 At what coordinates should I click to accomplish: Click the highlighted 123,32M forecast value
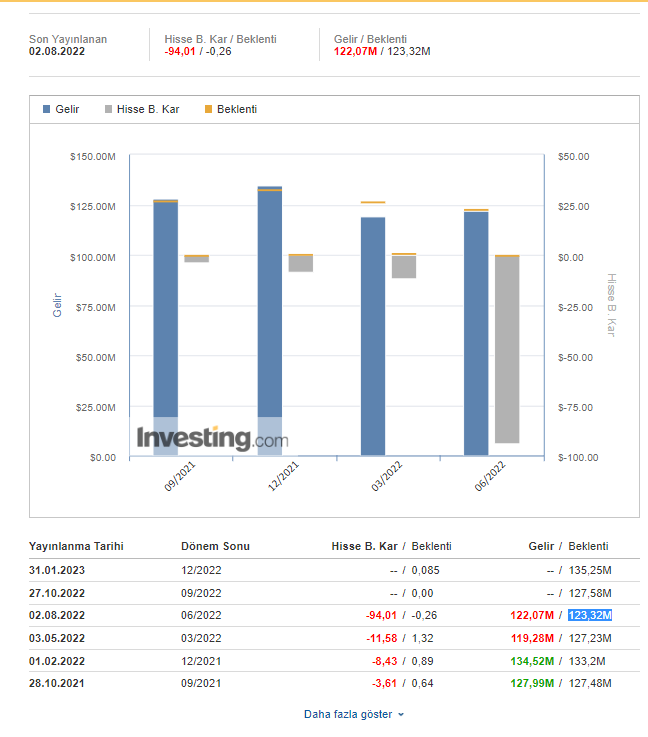coord(589,616)
